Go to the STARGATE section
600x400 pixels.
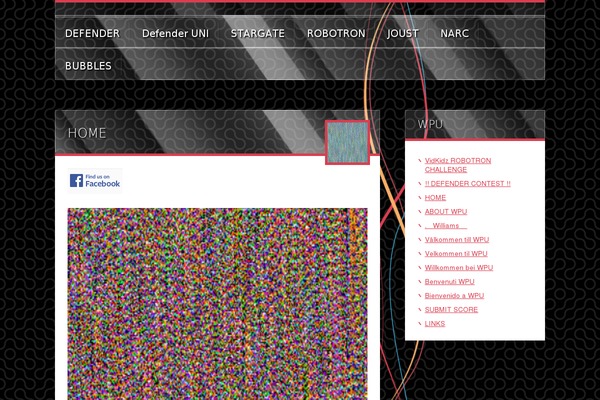click(258, 34)
